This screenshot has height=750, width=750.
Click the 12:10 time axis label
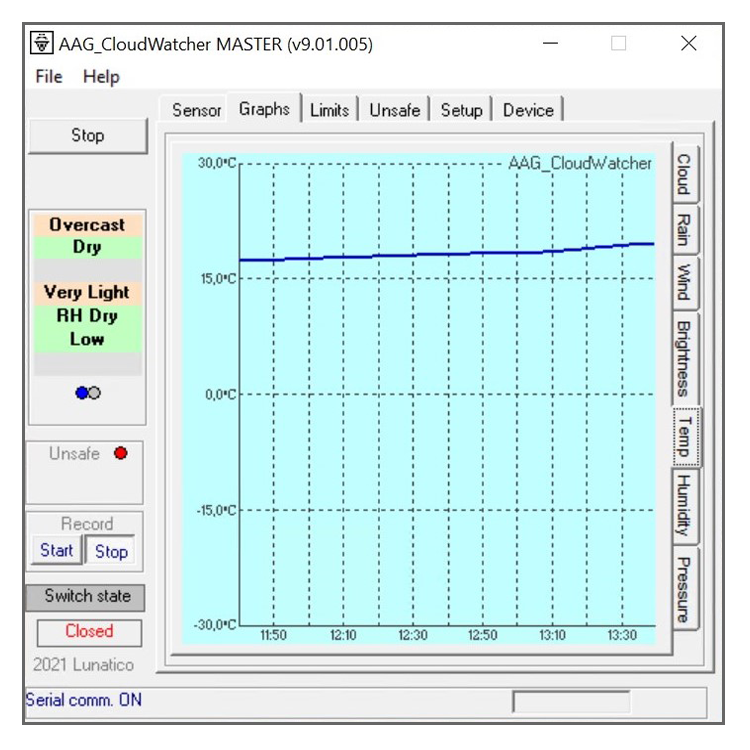tap(343, 635)
